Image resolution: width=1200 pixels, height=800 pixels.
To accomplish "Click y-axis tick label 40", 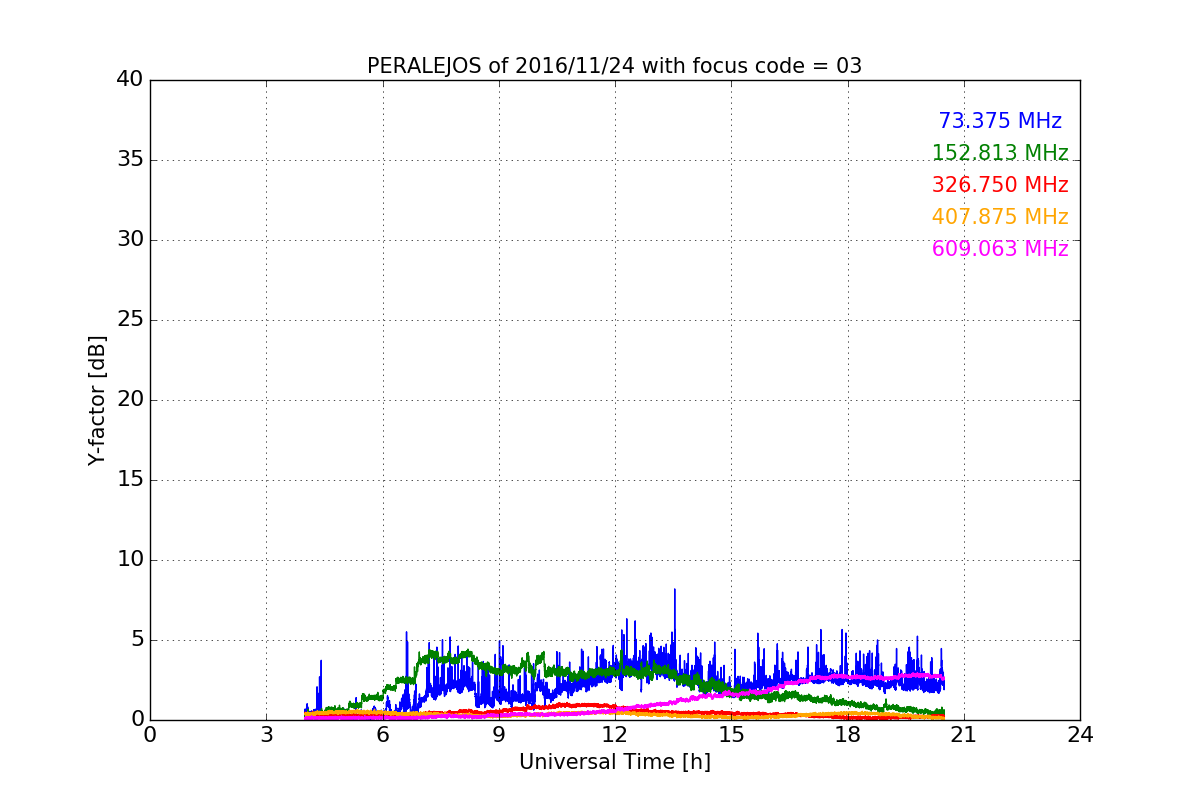I will pyautogui.click(x=129, y=80).
